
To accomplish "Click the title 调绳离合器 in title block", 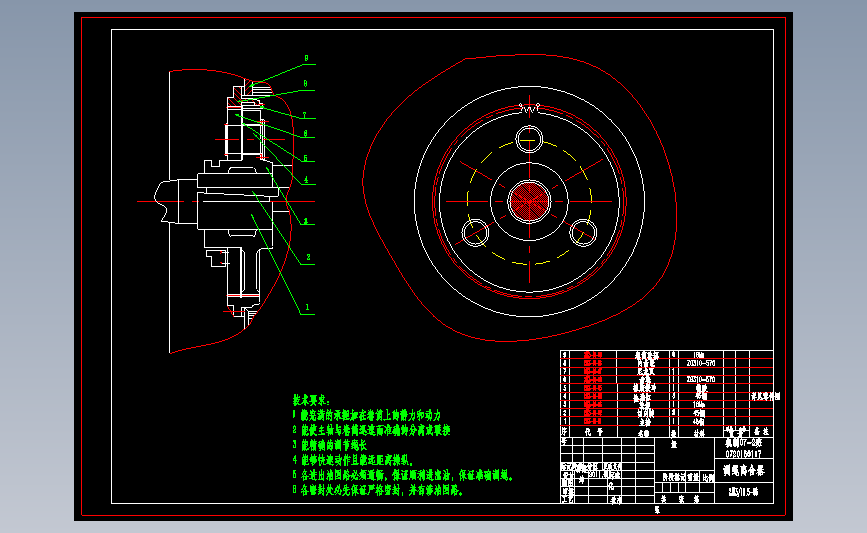I will pyautogui.click(x=744, y=471).
